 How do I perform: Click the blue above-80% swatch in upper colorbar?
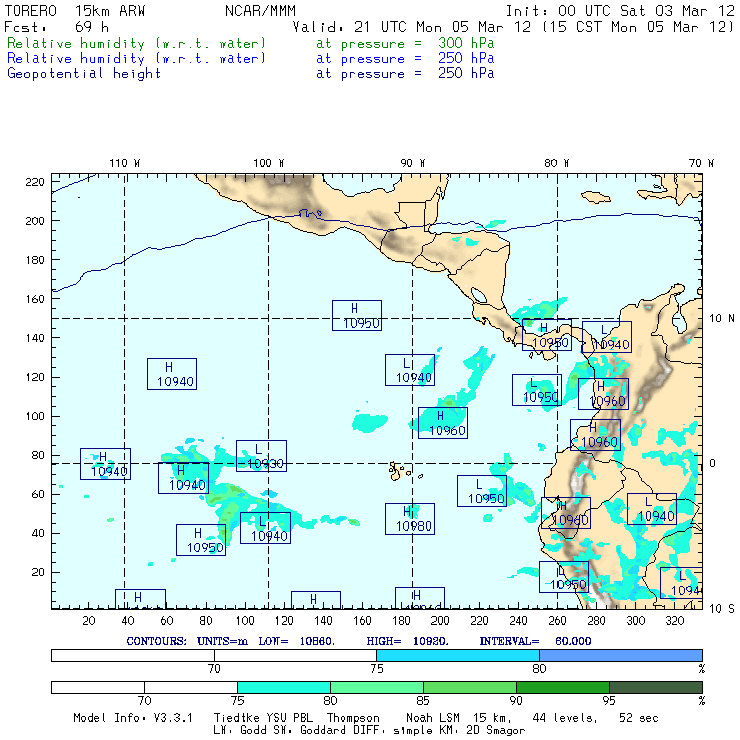(x=621, y=655)
